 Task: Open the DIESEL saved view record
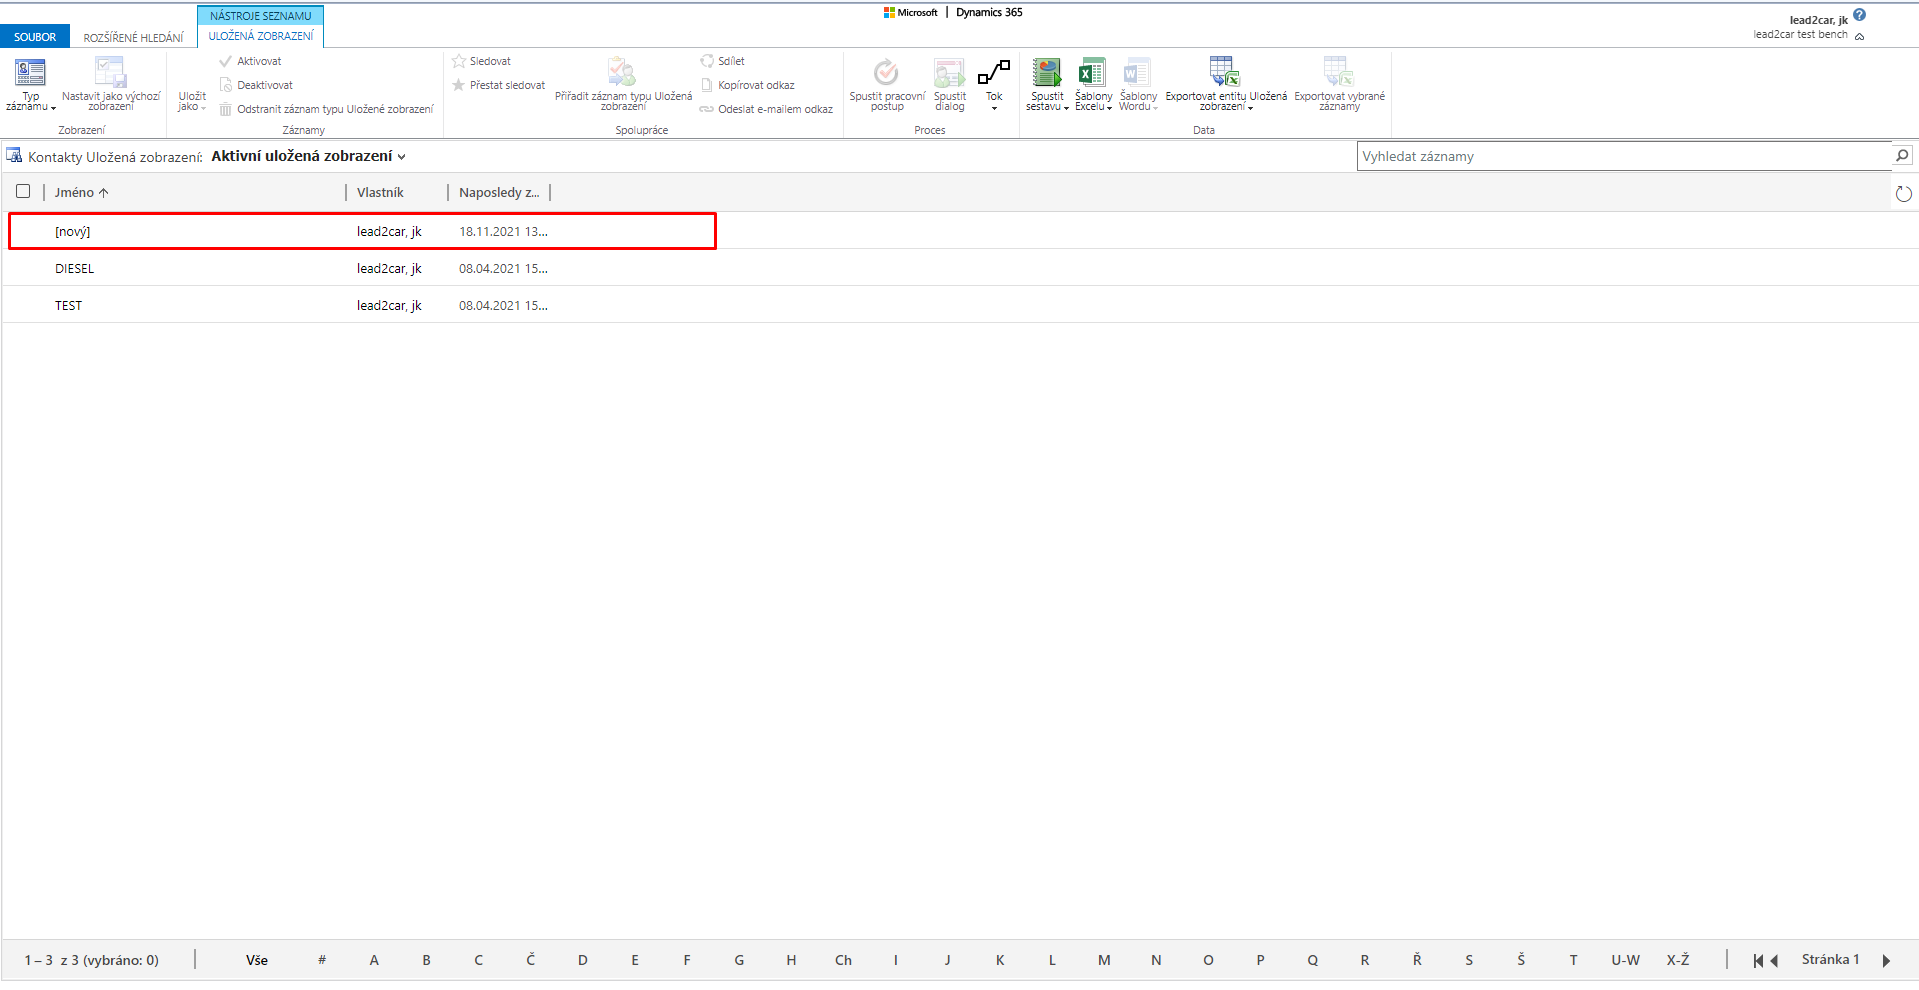click(75, 269)
